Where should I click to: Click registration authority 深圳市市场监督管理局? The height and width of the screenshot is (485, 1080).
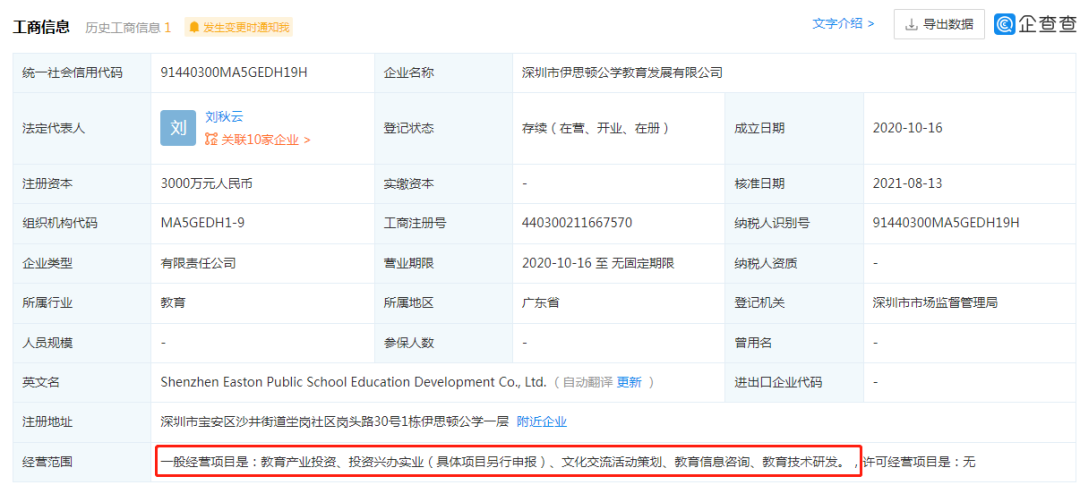(935, 302)
